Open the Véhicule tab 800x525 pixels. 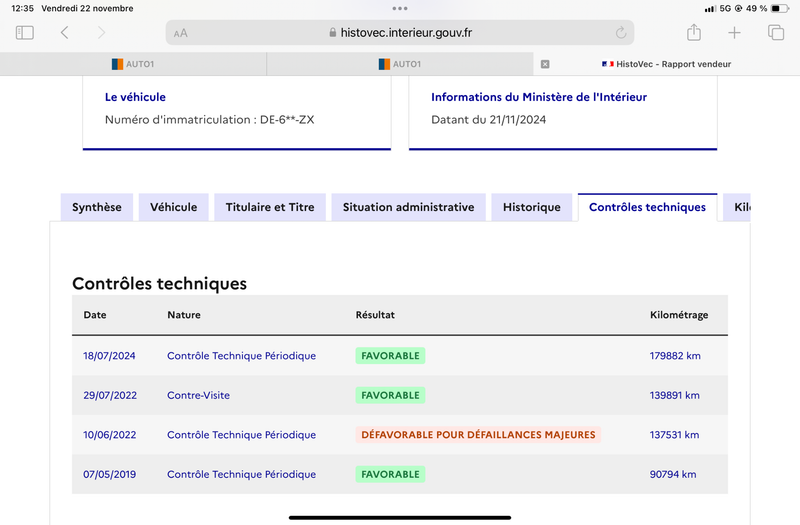(173, 207)
